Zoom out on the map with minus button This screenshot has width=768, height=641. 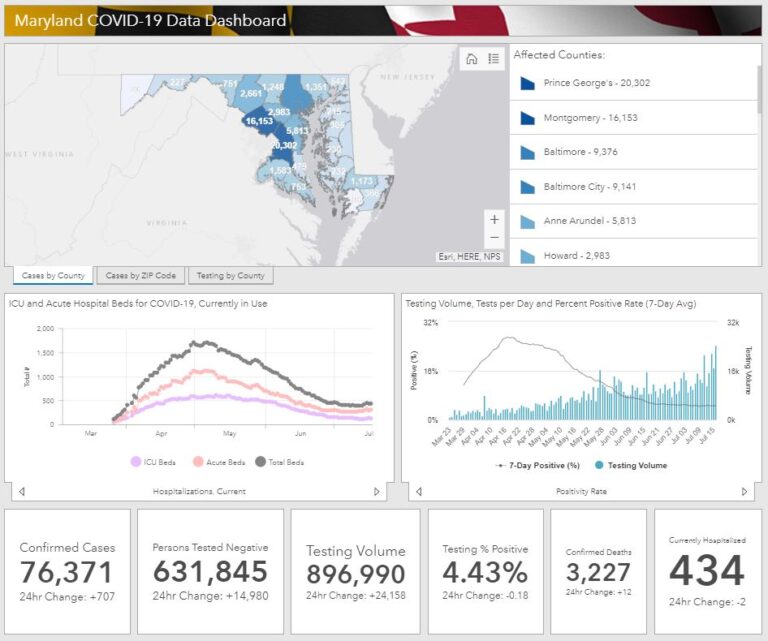(494, 238)
